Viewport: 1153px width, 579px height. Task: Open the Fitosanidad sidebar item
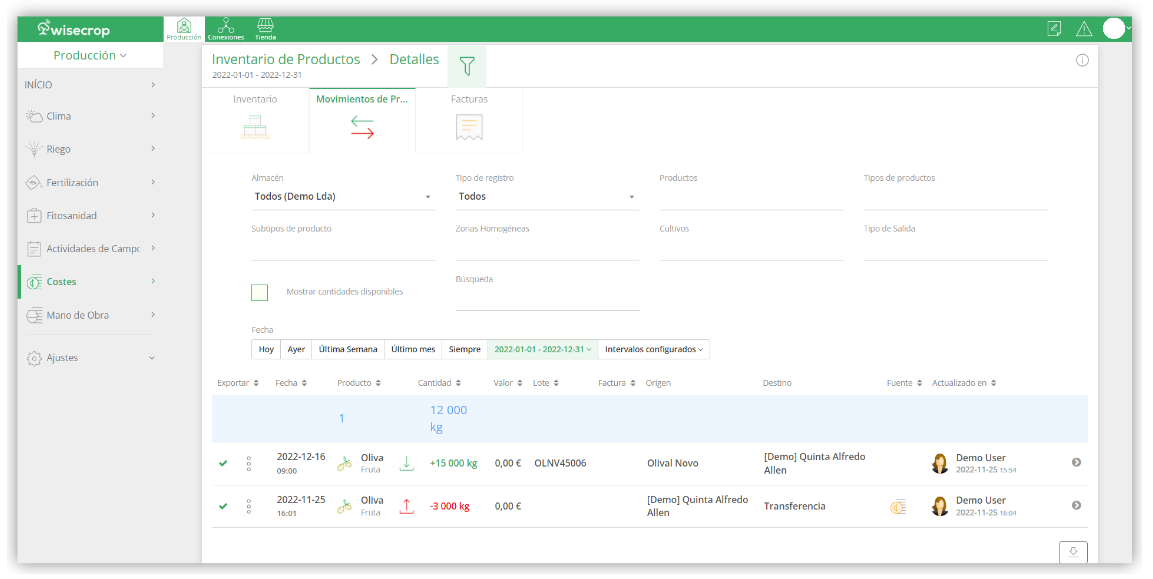[90, 216]
